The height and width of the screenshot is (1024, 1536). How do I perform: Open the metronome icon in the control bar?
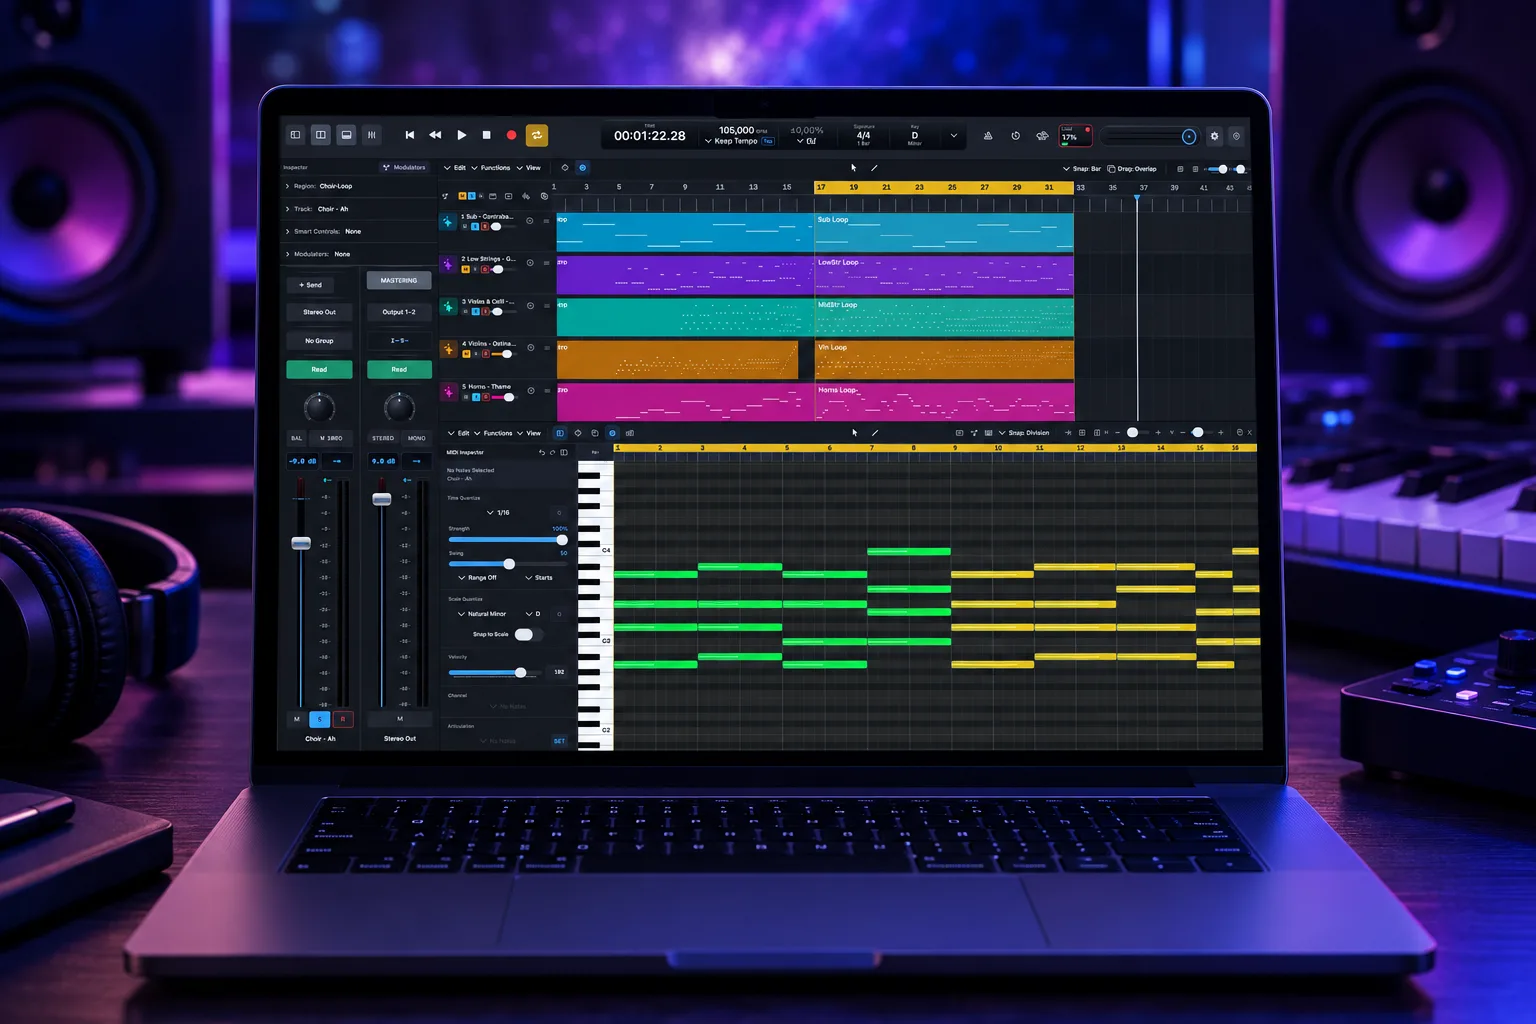pos(988,136)
